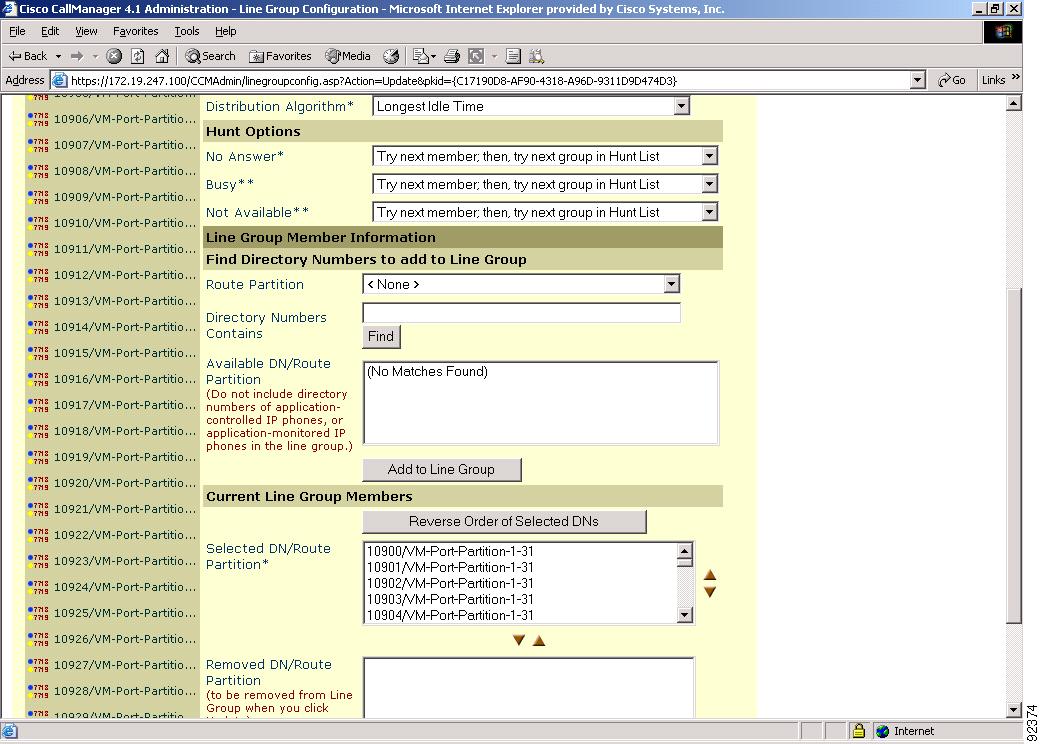1042x744 pixels.
Task: Click the History icon in toolbar
Action: 391,56
